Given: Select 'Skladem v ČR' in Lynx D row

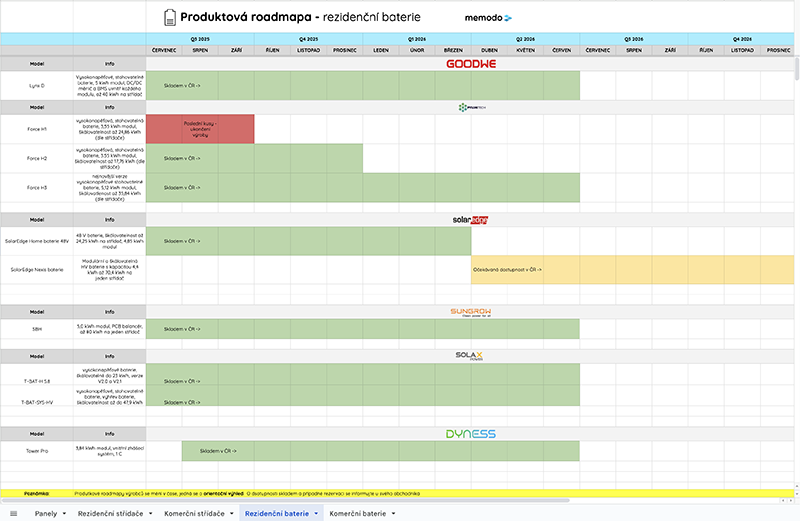Looking at the screenshot, I should coord(182,86).
